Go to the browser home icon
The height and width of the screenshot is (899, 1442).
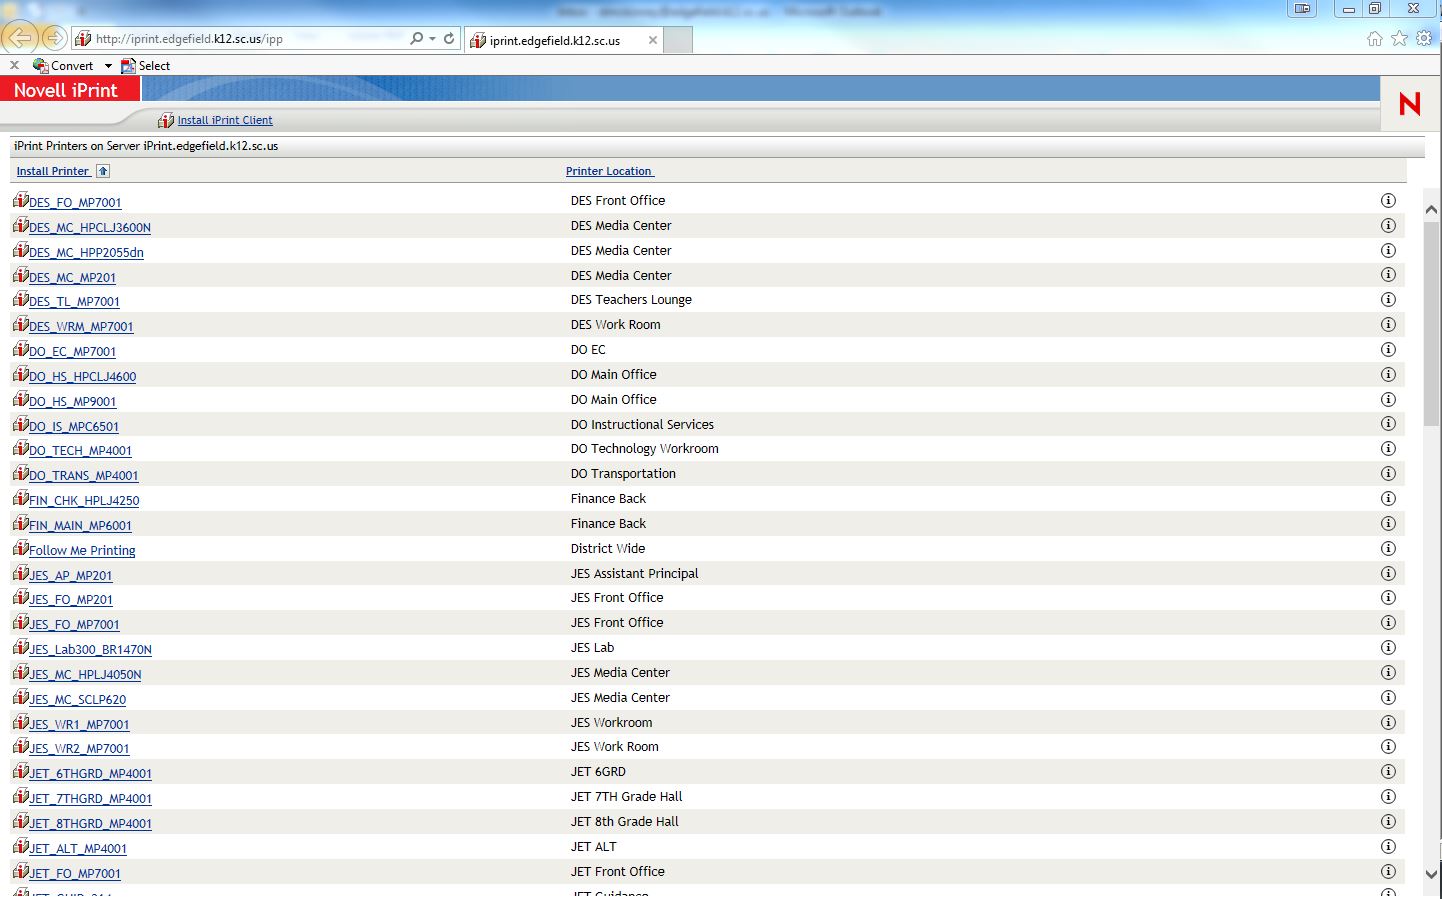pyautogui.click(x=1375, y=38)
